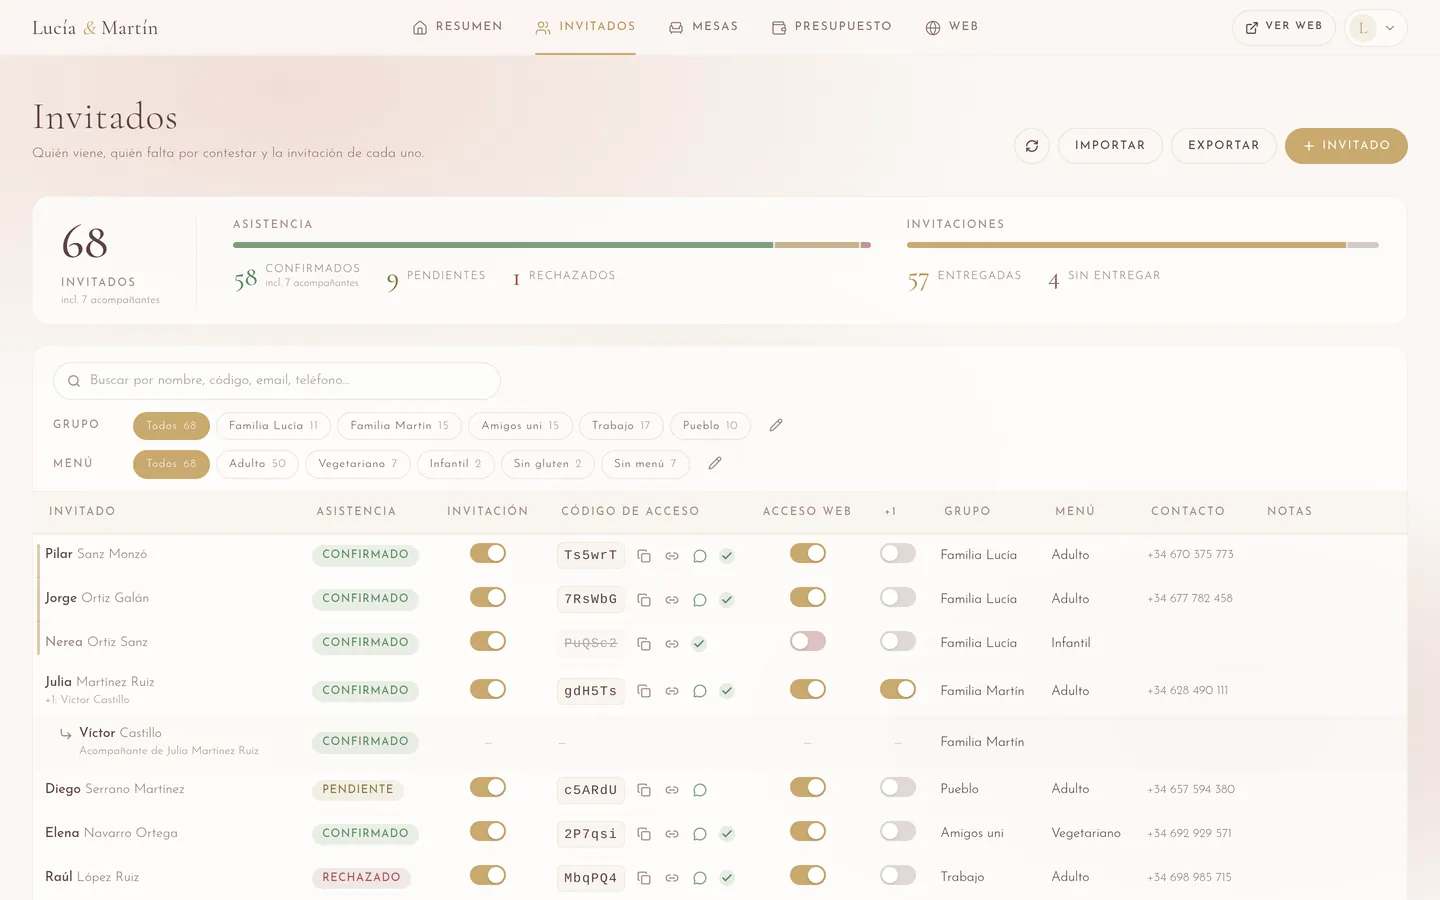Click the link icon in Elena Navarro Ortega's row
The image size is (1440, 900).
pyautogui.click(x=672, y=834)
